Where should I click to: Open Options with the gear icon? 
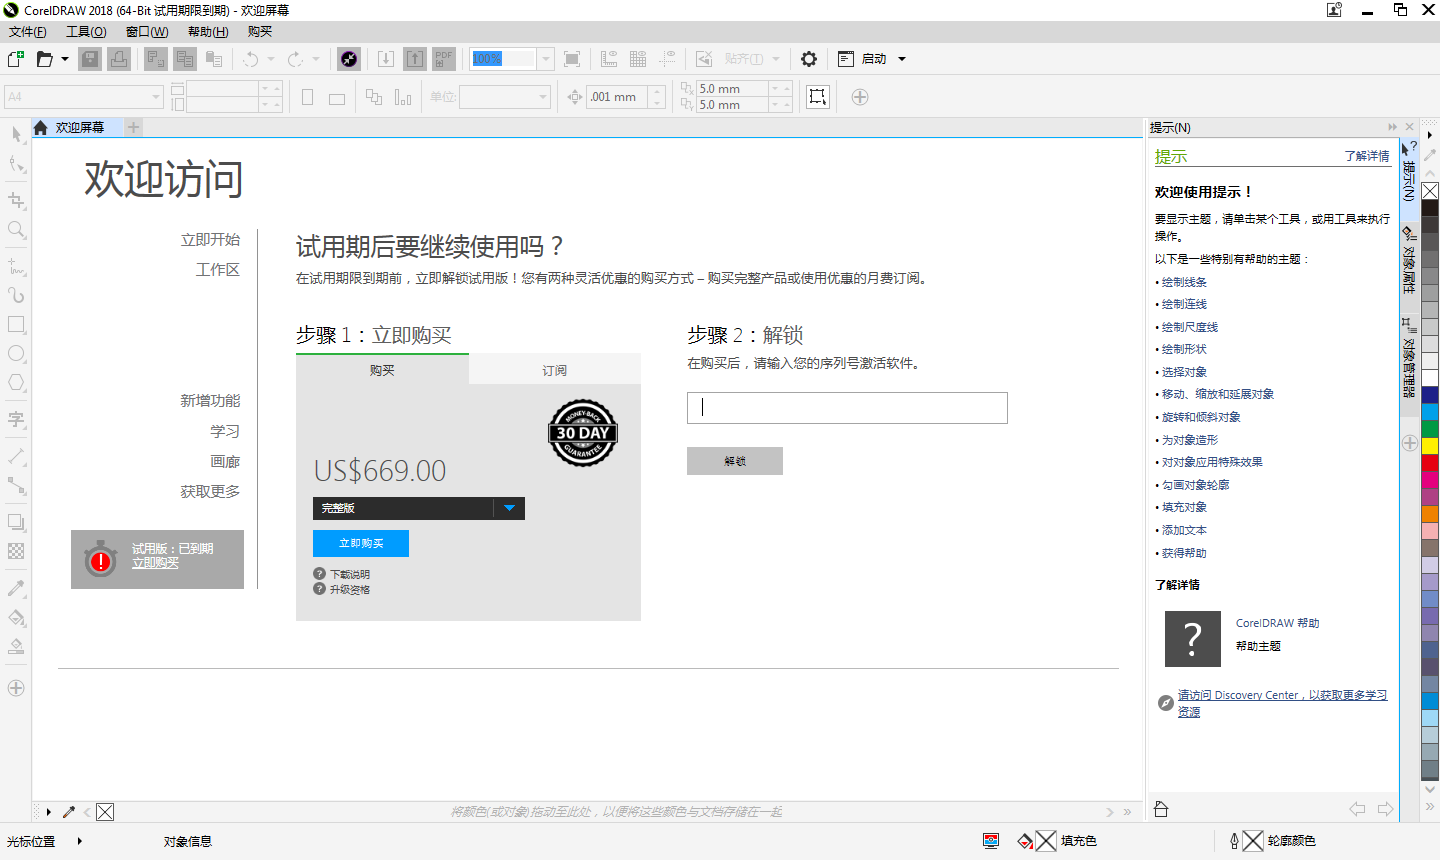(x=809, y=59)
